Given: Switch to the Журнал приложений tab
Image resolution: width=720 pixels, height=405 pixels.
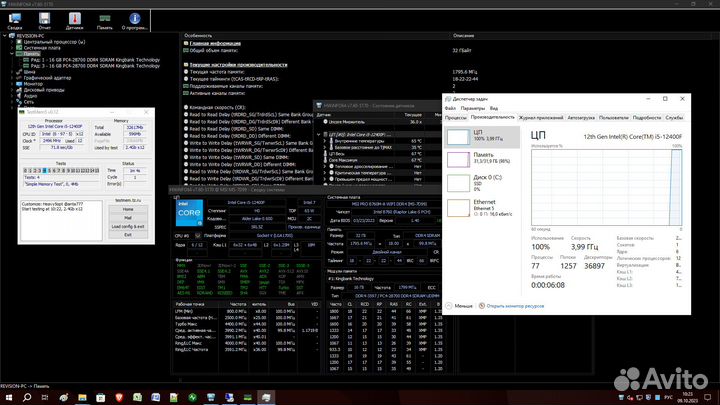Looking at the screenshot, I should pos(540,118).
